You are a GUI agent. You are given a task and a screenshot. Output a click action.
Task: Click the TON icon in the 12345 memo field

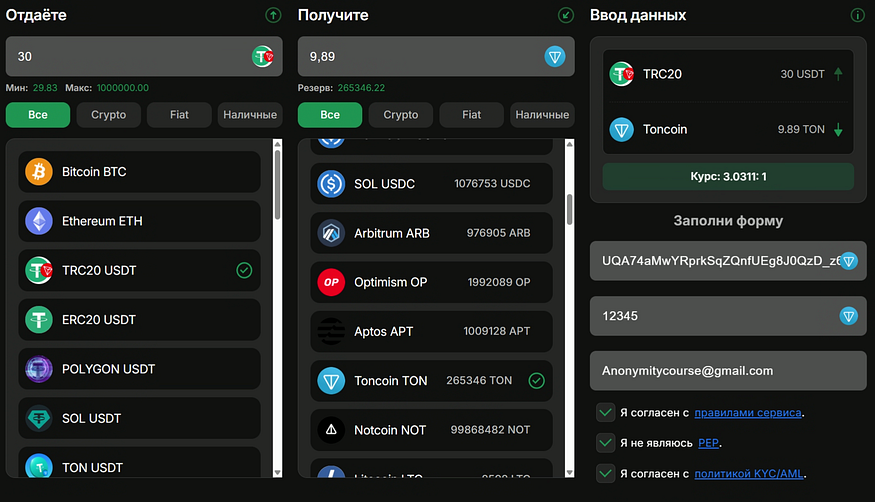[x=848, y=316]
